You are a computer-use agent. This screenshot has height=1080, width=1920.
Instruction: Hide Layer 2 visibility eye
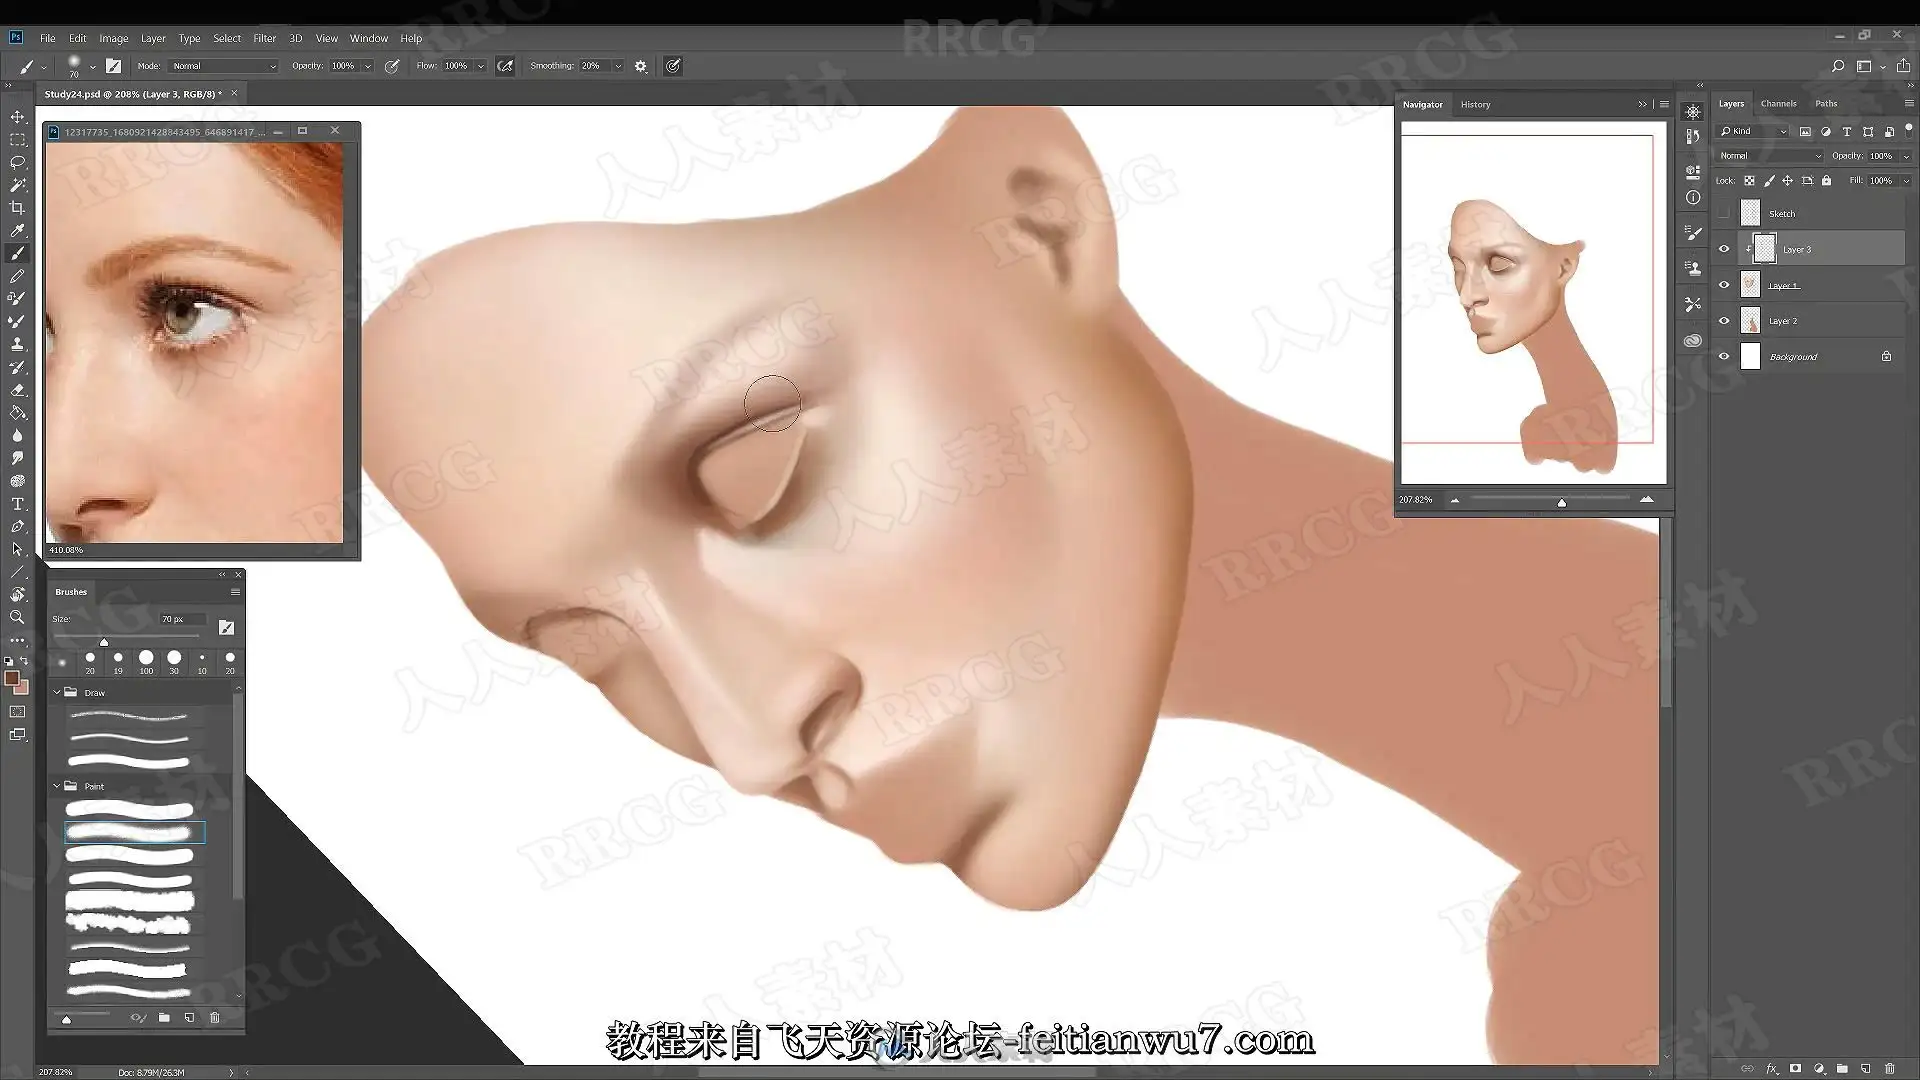[1724, 321]
